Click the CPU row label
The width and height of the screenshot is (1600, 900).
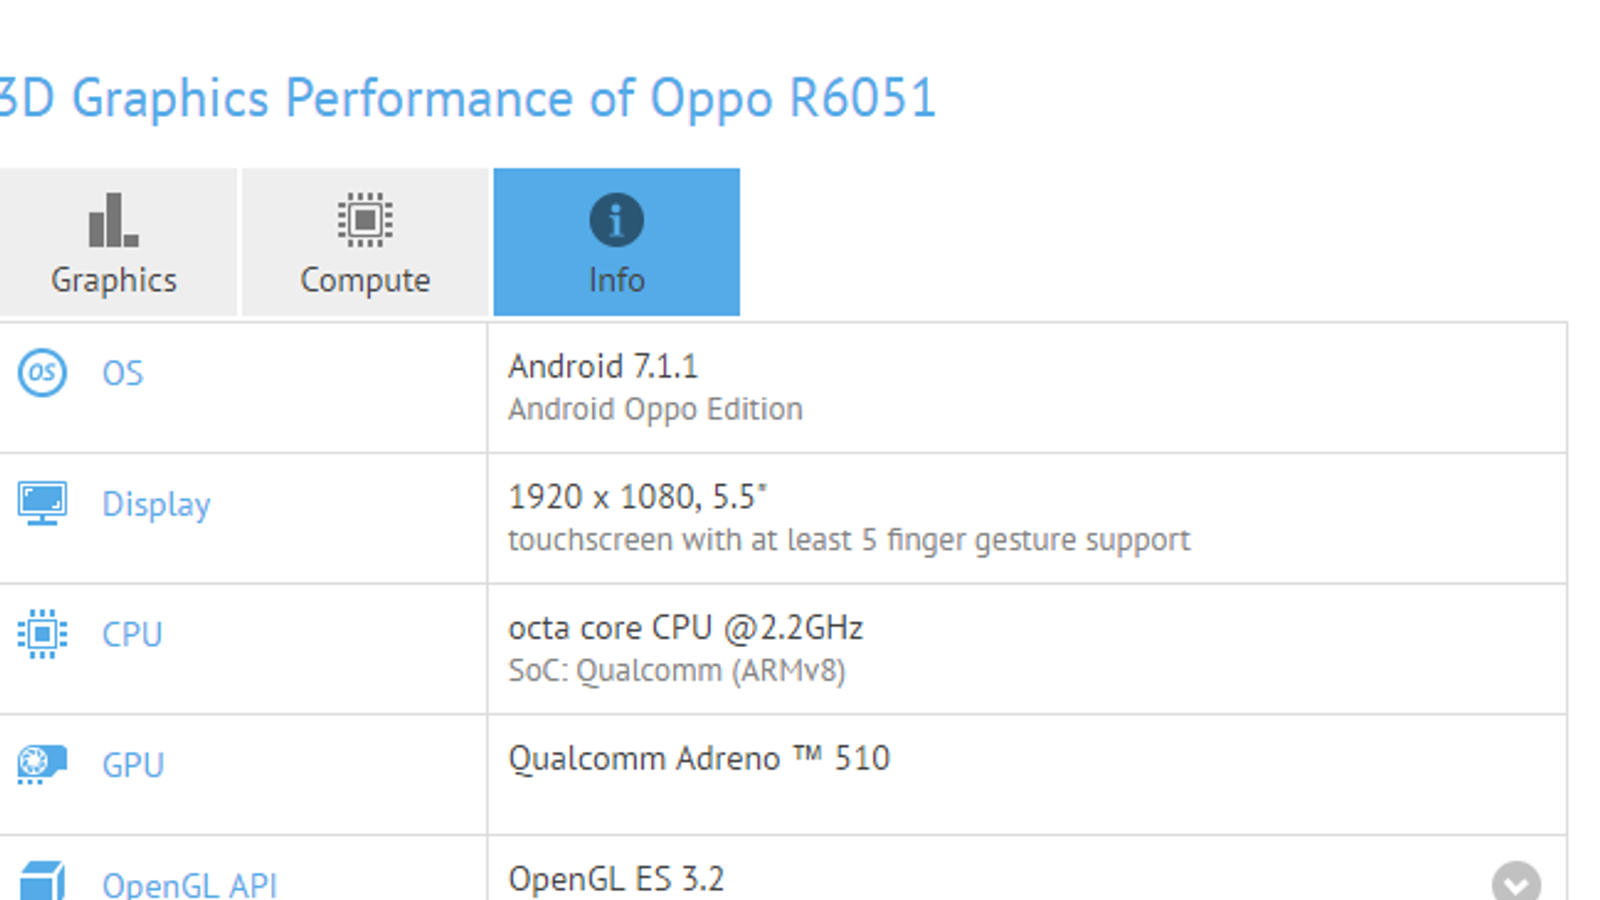[x=132, y=634]
